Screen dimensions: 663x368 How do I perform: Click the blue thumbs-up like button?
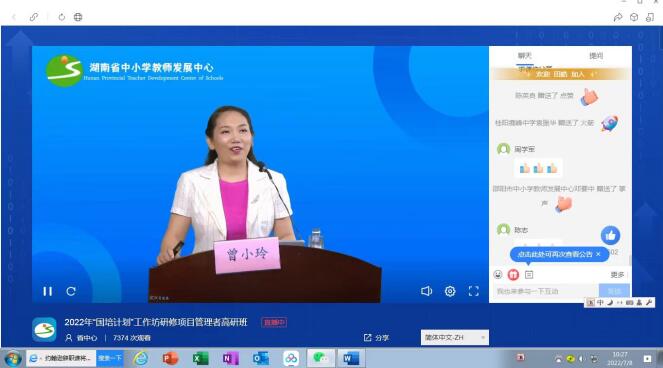[610, 236]
